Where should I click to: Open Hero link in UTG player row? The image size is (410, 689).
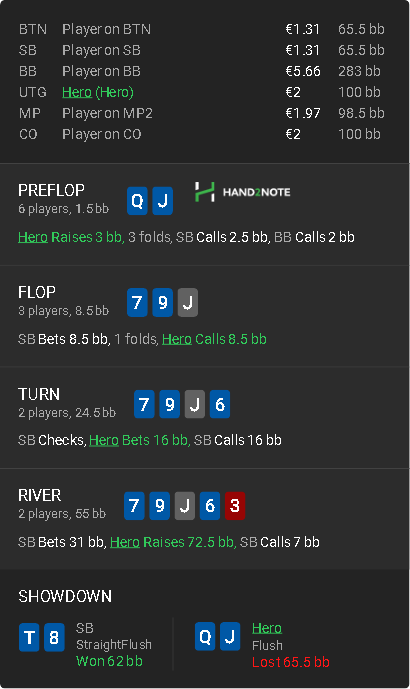pyautogui.click(x=77, y=92)
